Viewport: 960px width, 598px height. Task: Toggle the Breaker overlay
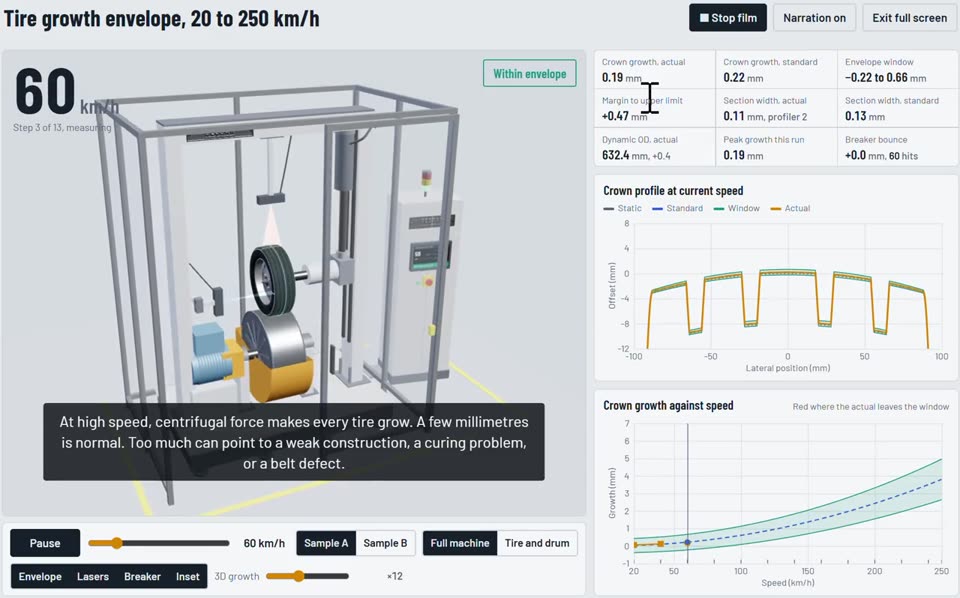click(142, 576)
